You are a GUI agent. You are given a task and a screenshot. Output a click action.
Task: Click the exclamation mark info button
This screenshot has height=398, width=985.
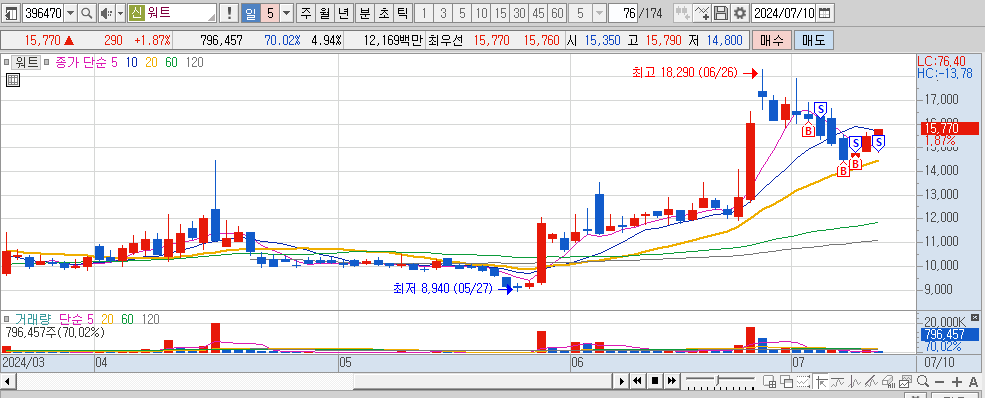tap(230, 13)
